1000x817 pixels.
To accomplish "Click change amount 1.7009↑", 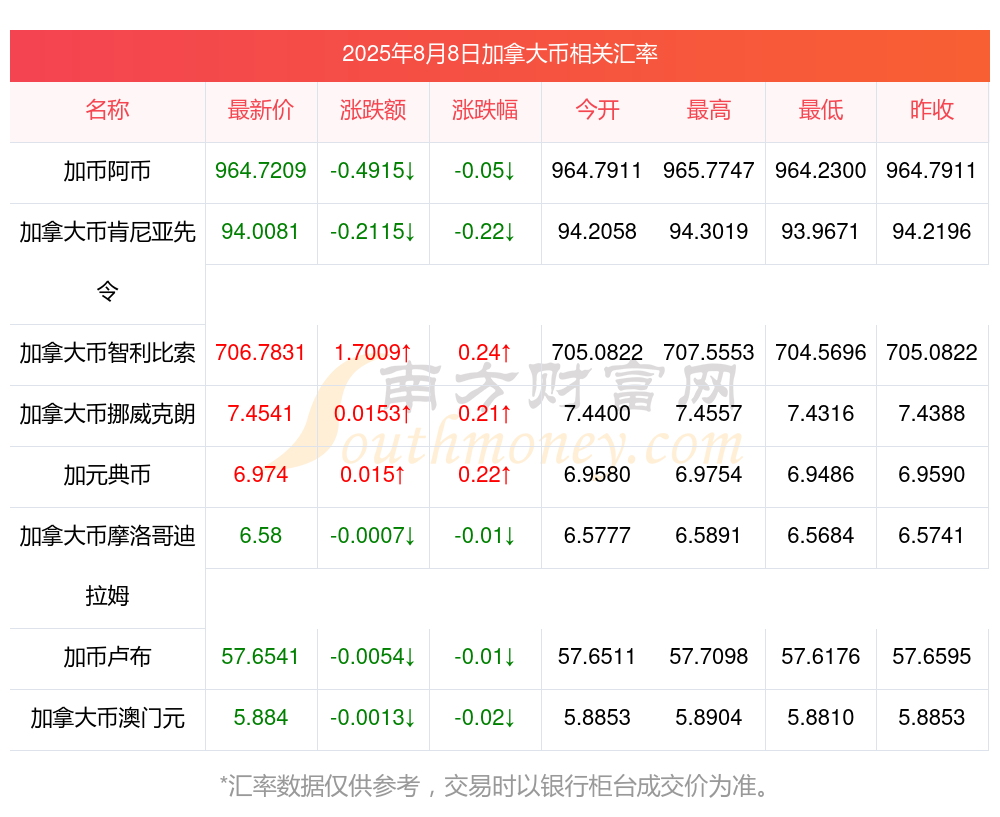I will point(373,352).
